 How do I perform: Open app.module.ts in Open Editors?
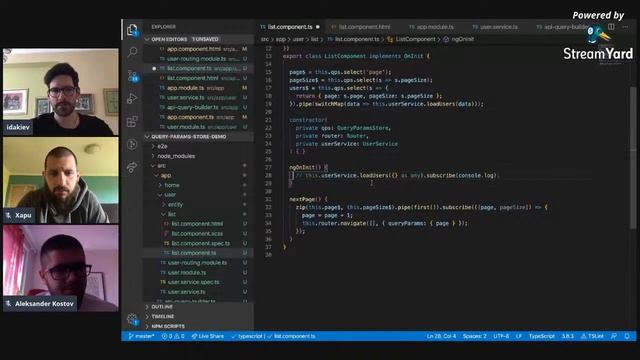pos(198,88)
